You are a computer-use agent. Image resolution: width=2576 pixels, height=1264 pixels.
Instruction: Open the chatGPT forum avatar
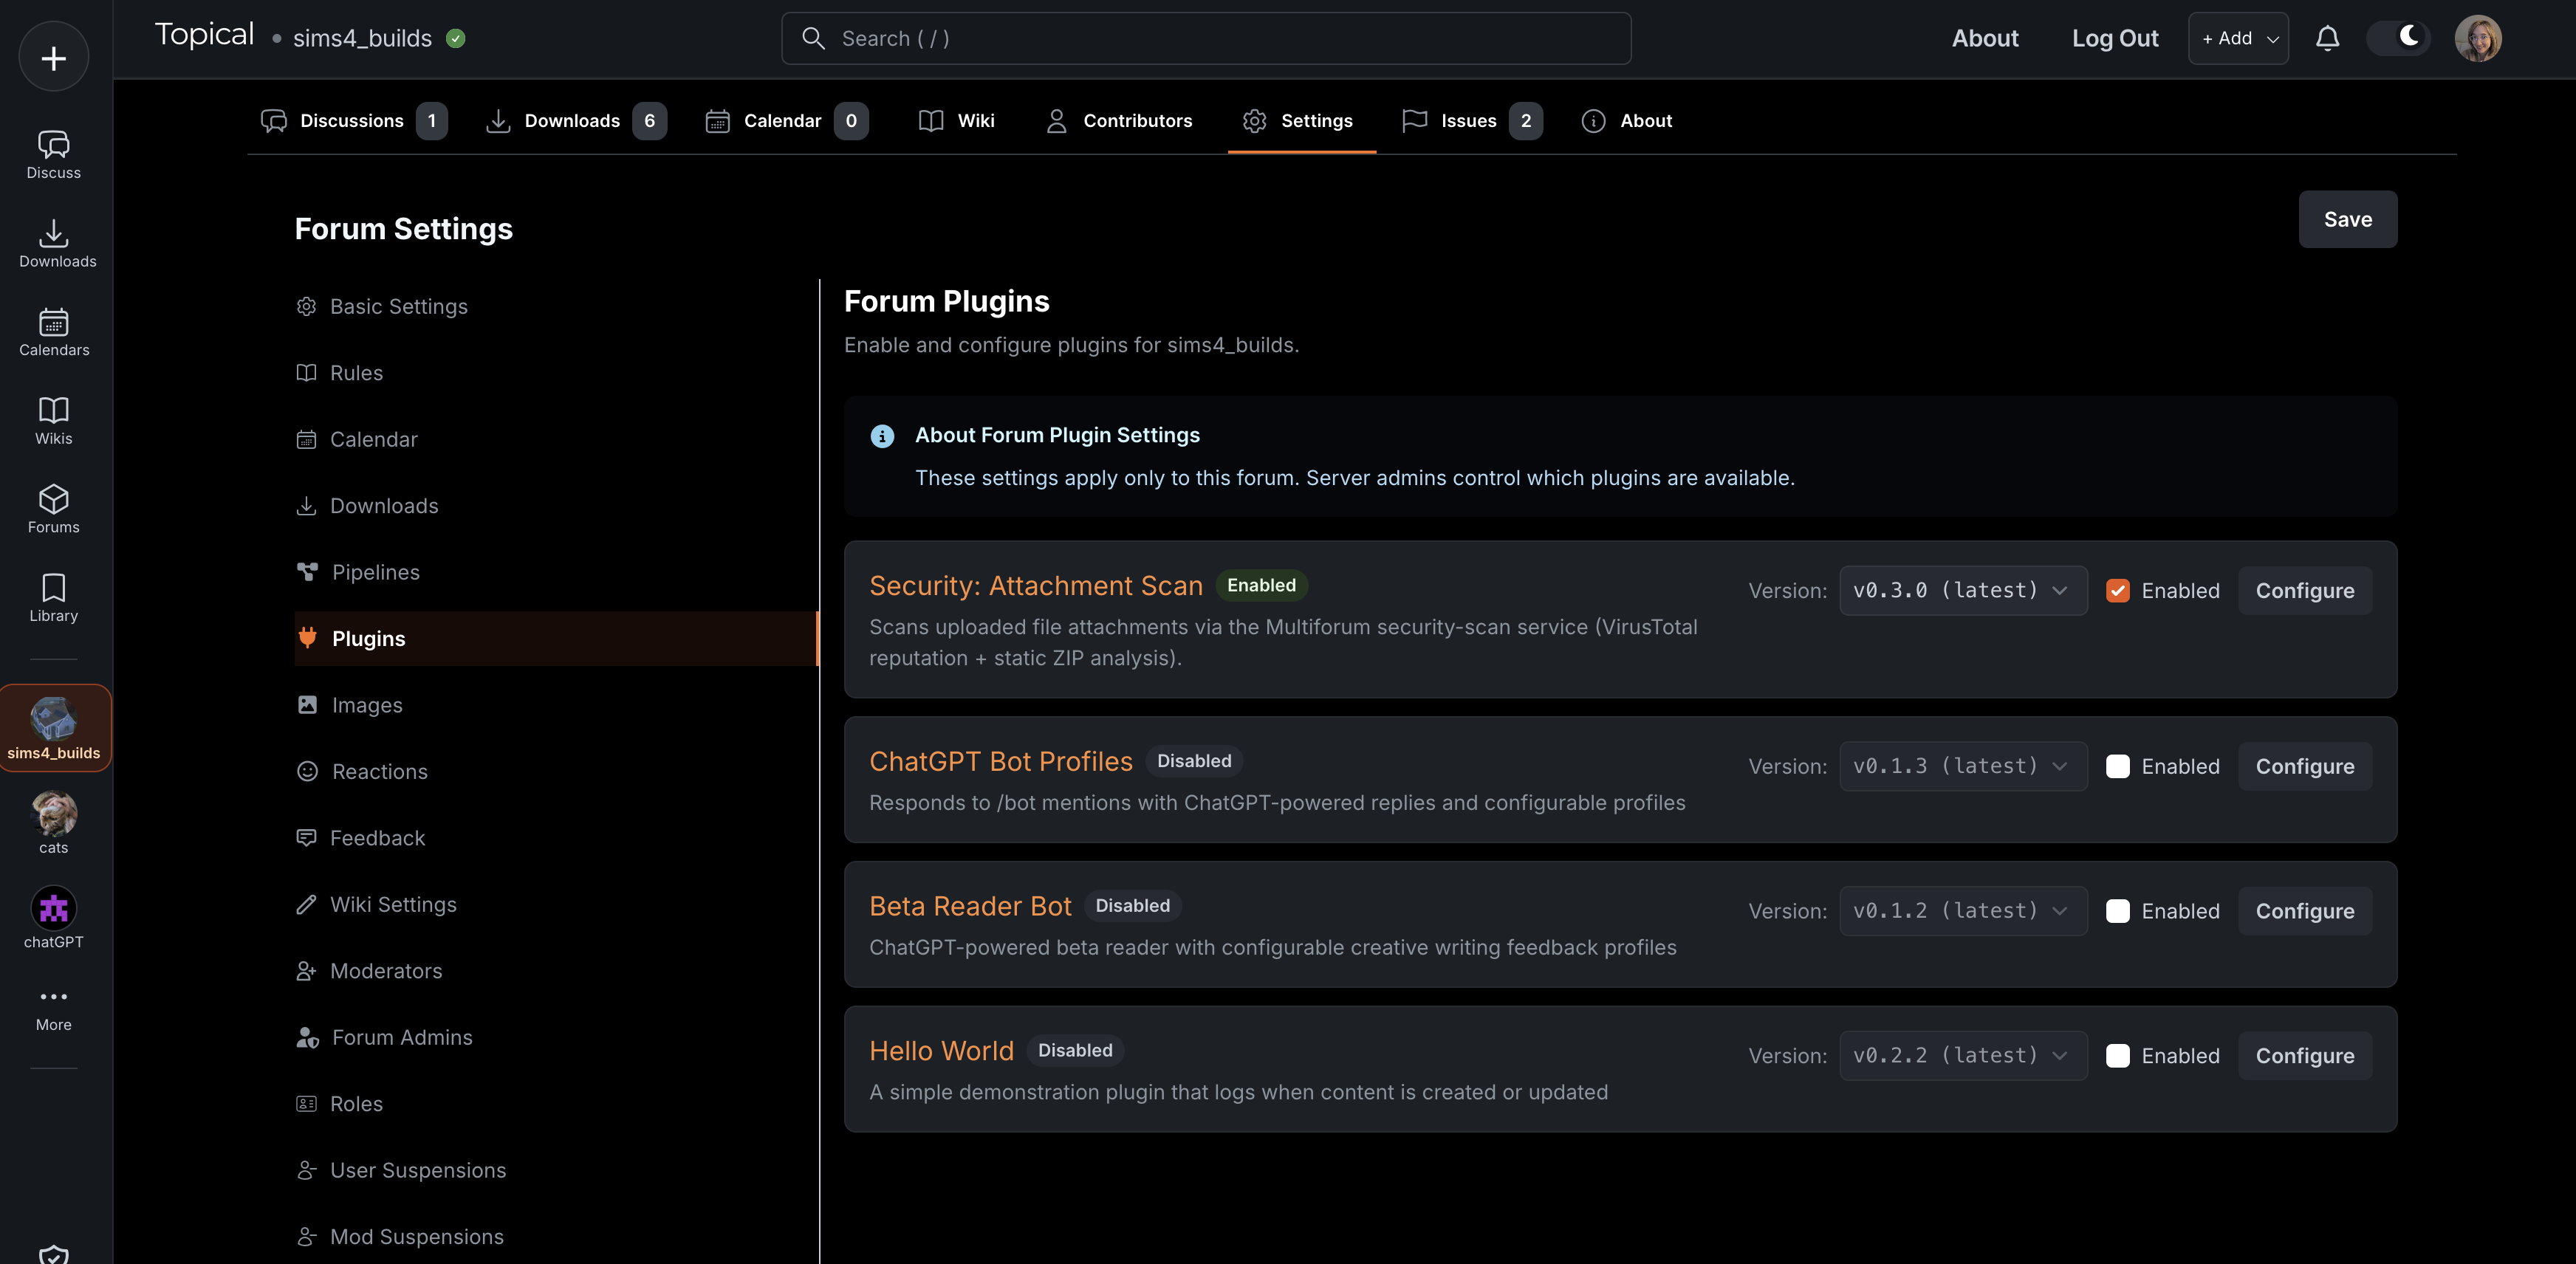tap(54, 909)
